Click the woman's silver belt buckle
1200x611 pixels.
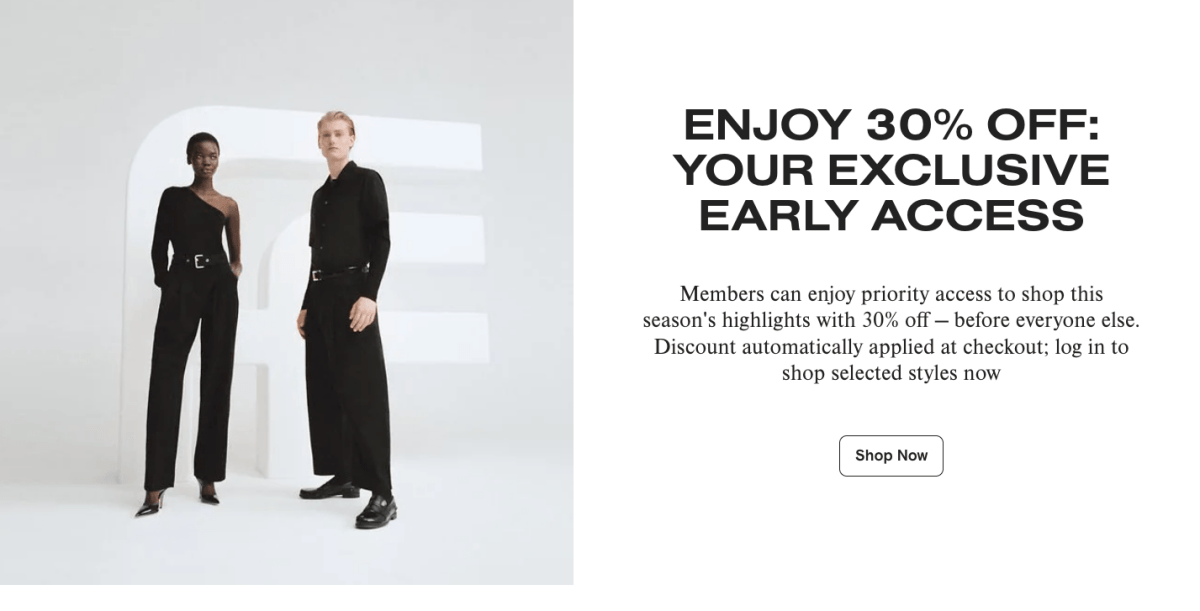point(198,261)
